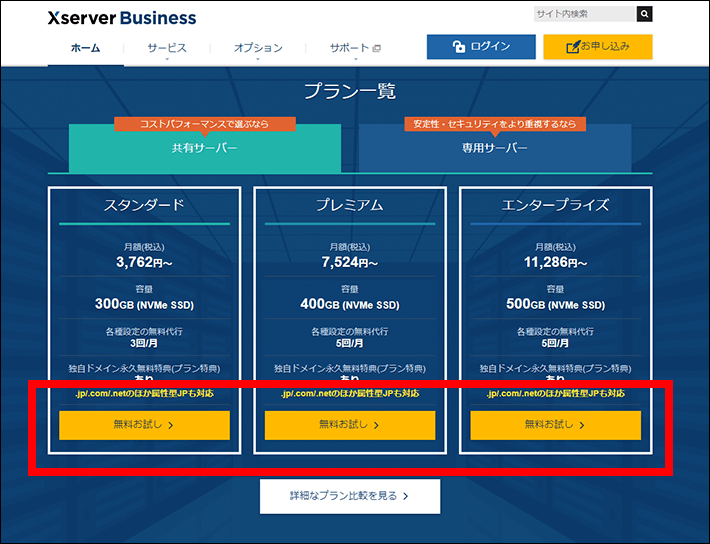The image size is (710, 544).
Task: Click the お申し込み button
Action: pos(598,47)
